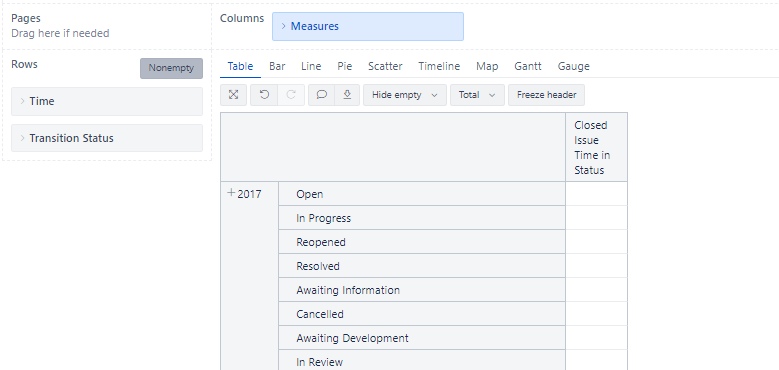Click the value cell for Resolved row
The image size is (779, 370).
tap(596, 266)
